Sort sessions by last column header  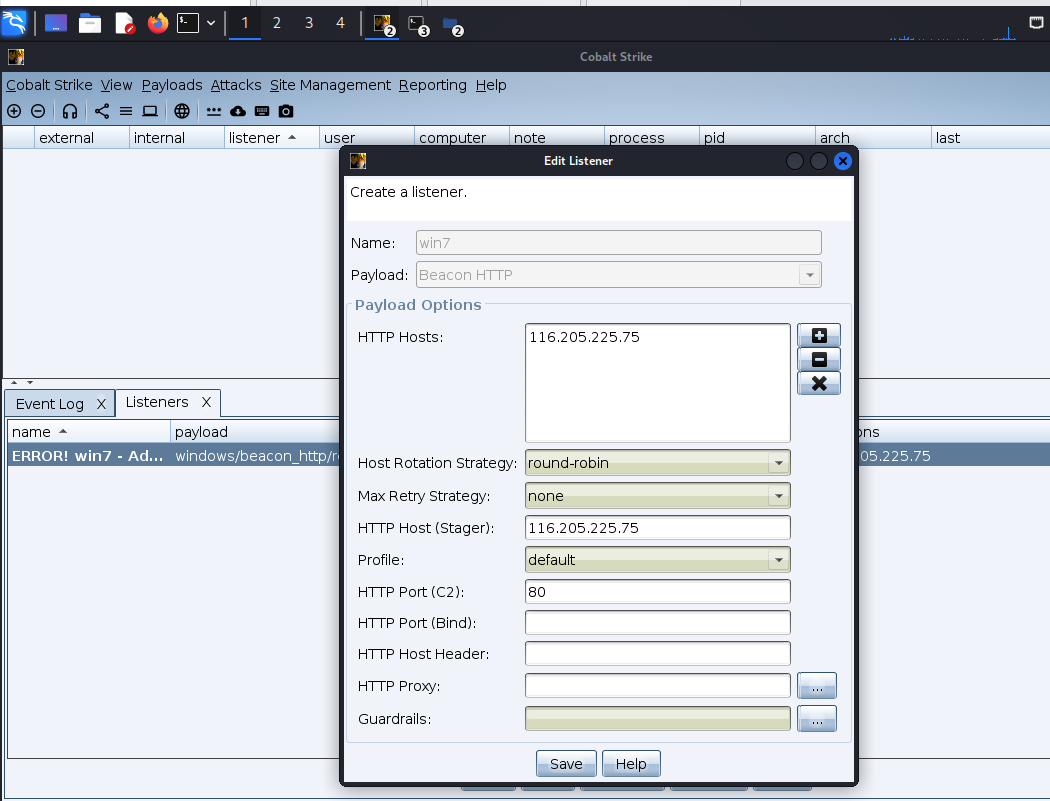[990, 137]
